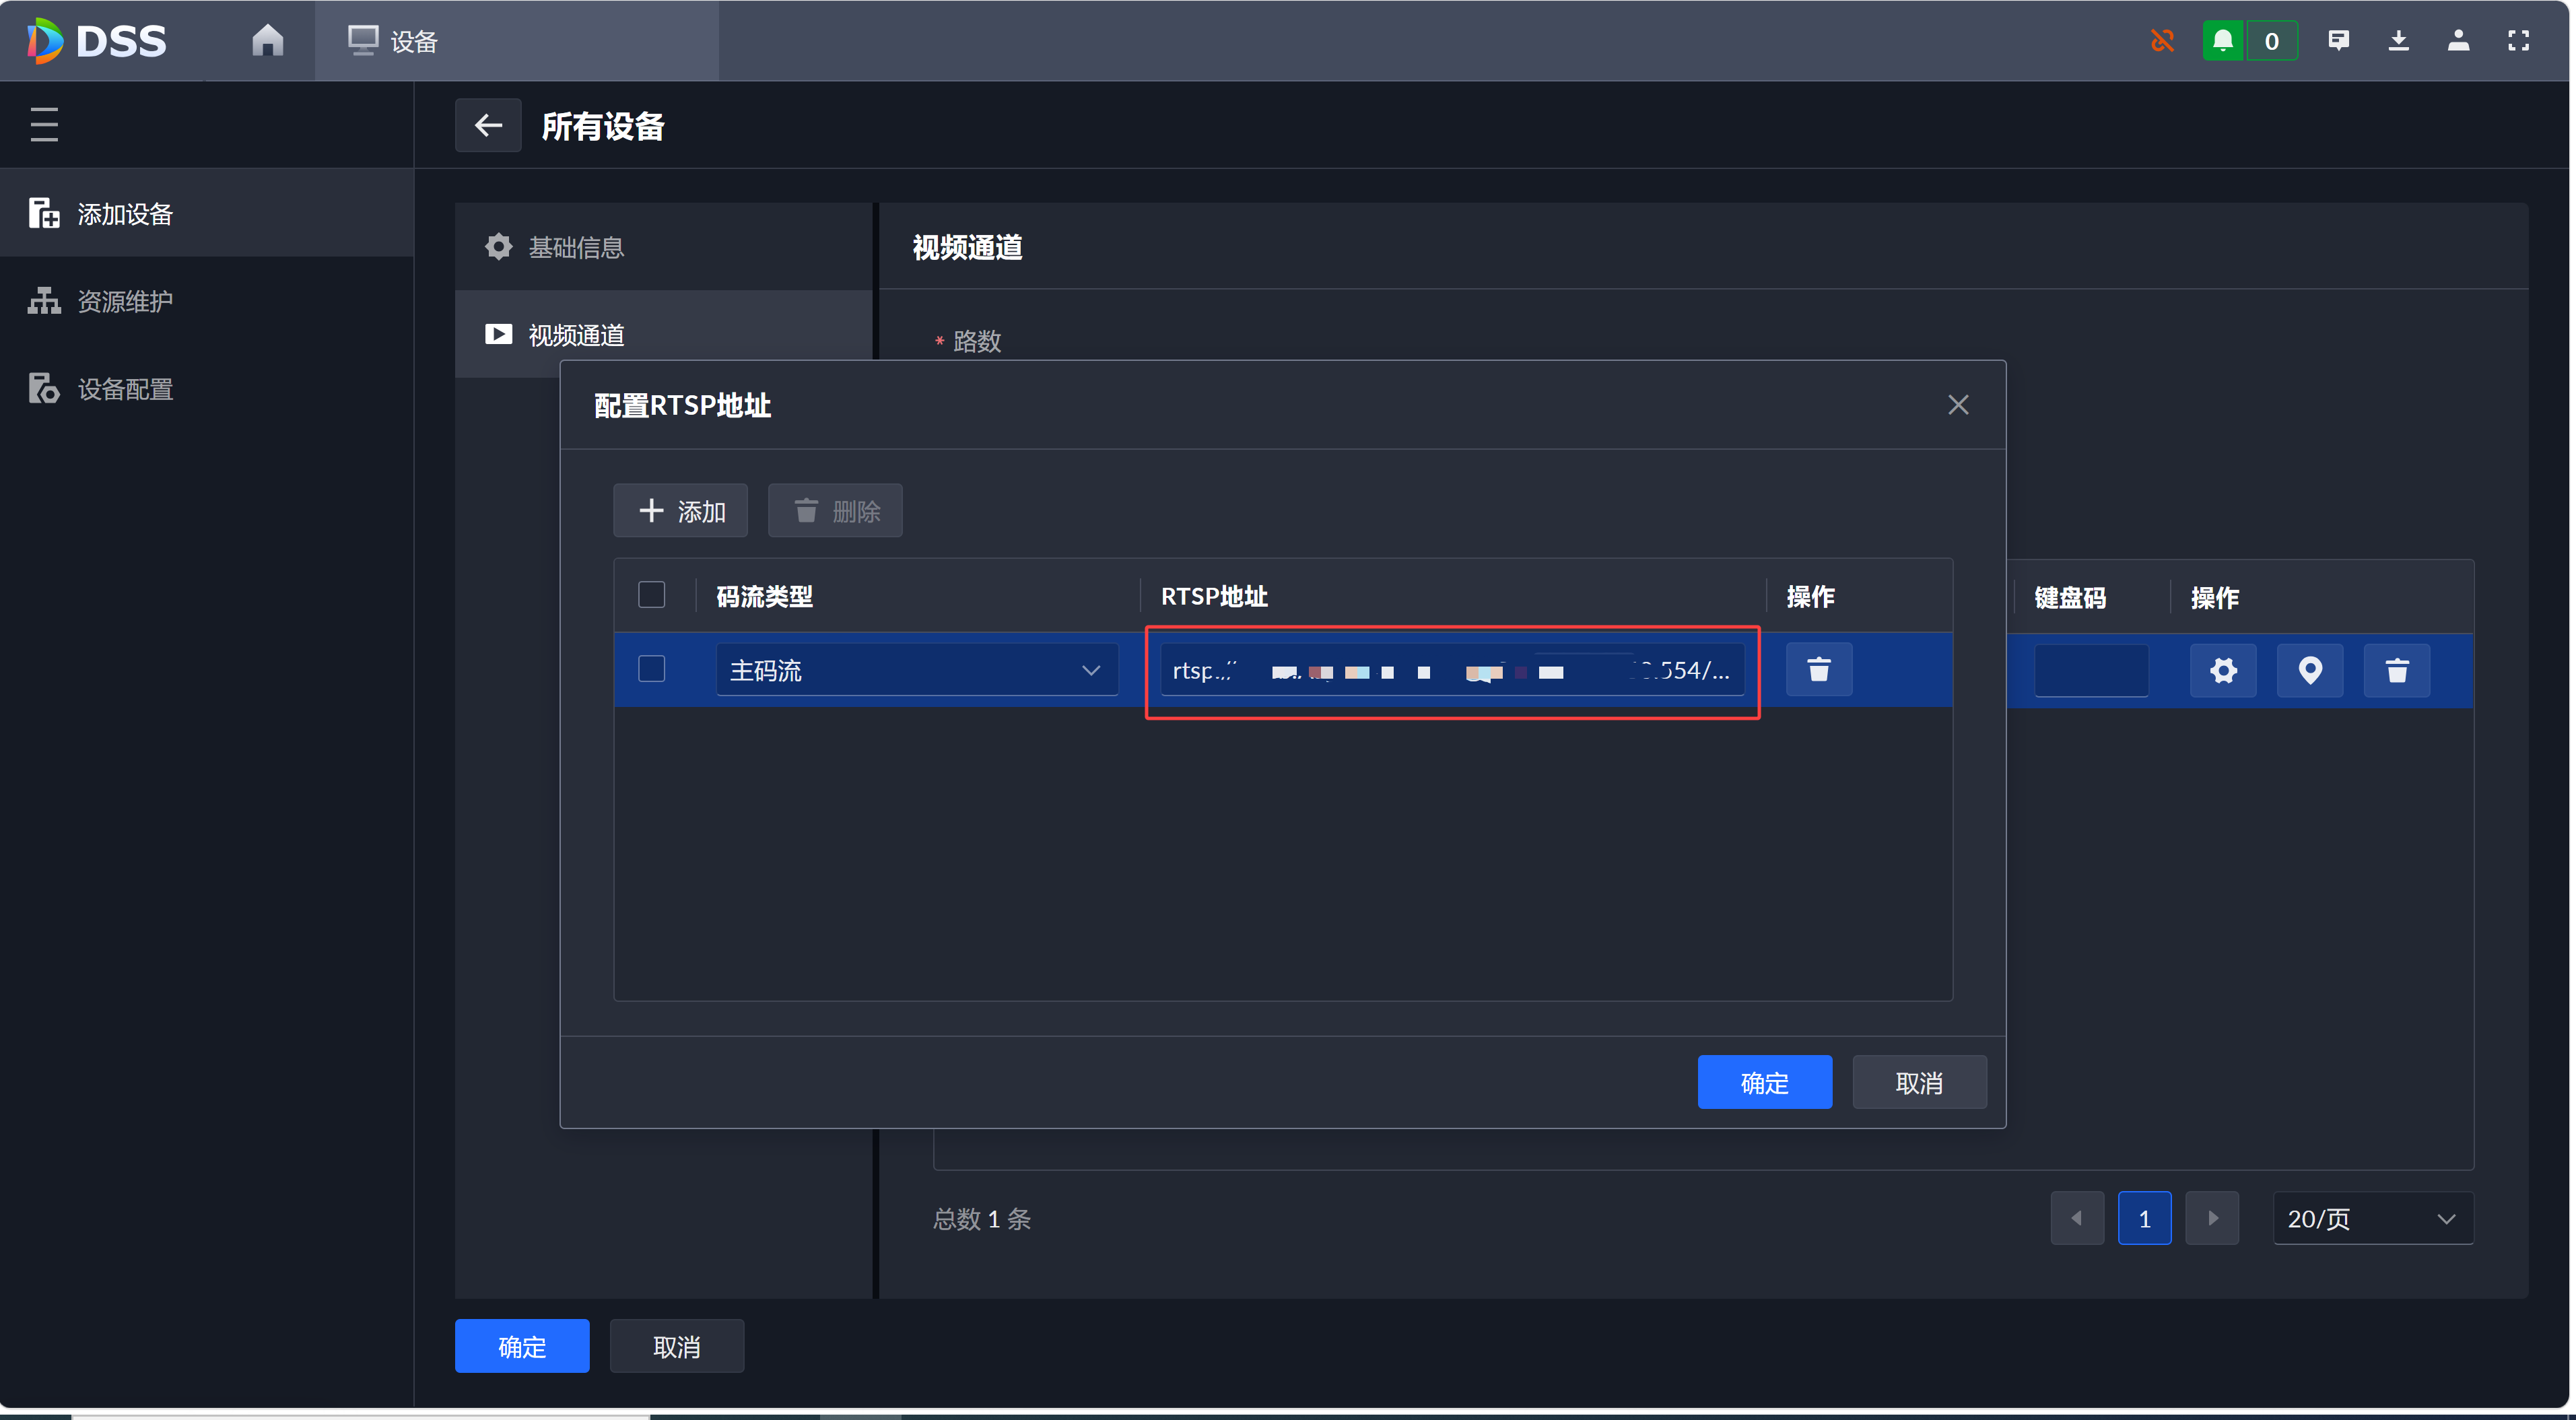2576x1420 pixels.
Task: Select 设备配置 in the sidebar
Action: 207,388
